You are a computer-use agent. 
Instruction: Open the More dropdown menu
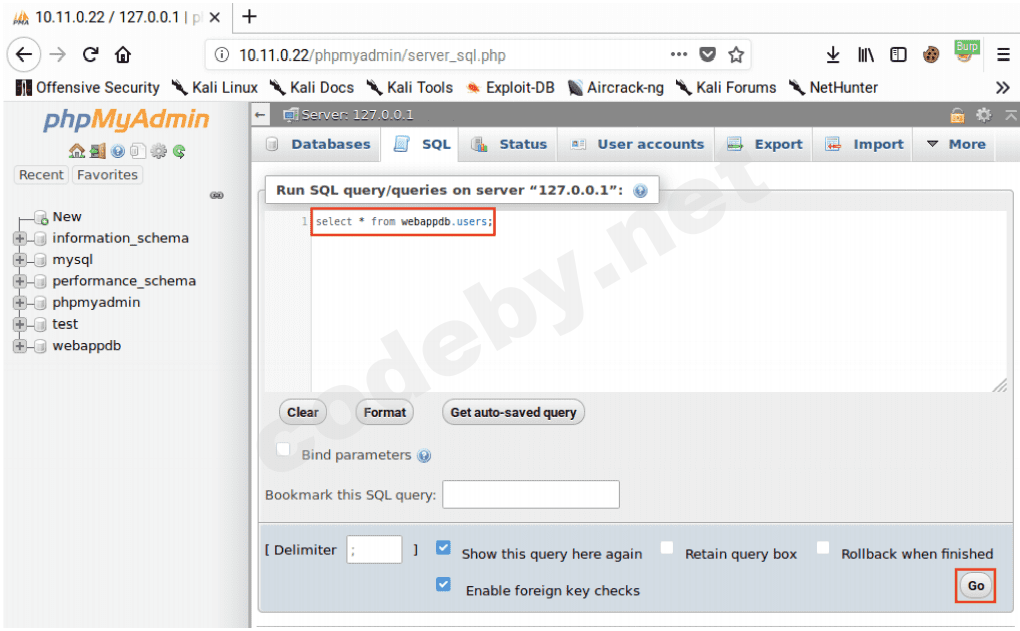(x=956, y=144)
